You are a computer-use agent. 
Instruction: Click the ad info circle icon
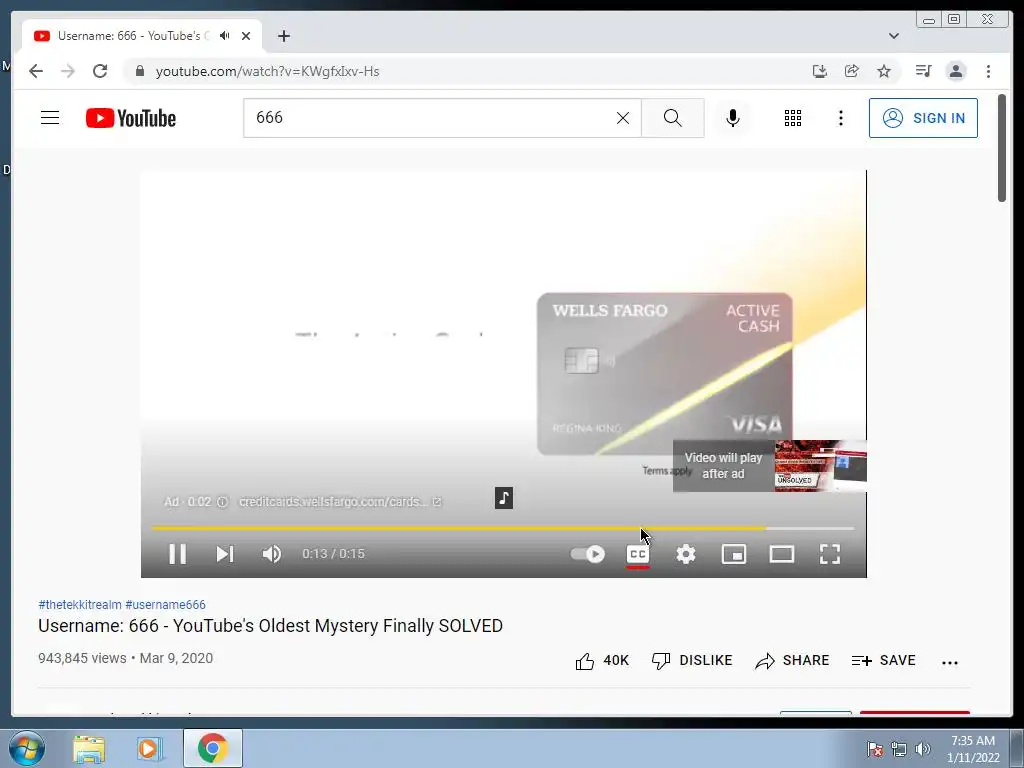pyautogui.click(x=222, y=502)
